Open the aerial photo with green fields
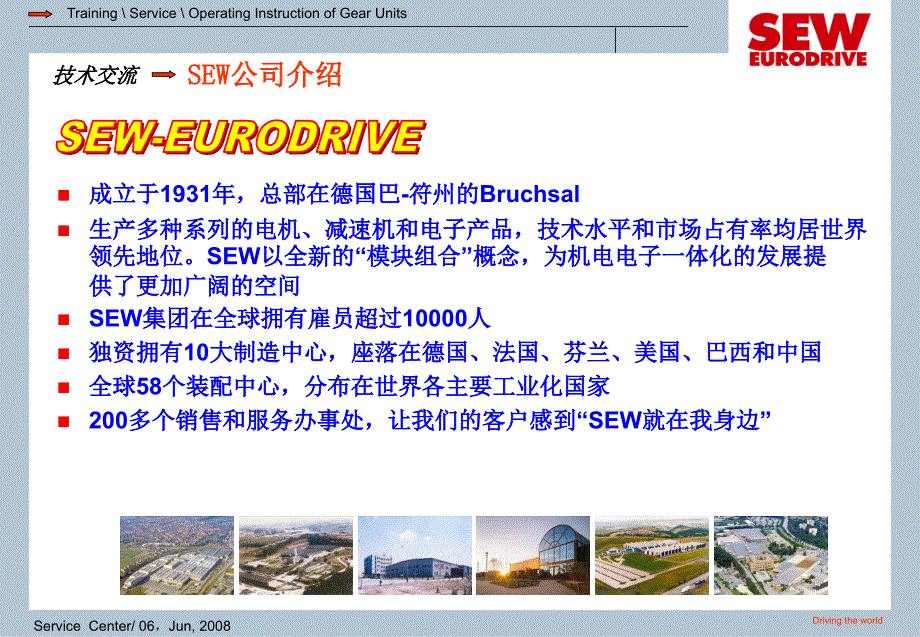 pos(652,555)
